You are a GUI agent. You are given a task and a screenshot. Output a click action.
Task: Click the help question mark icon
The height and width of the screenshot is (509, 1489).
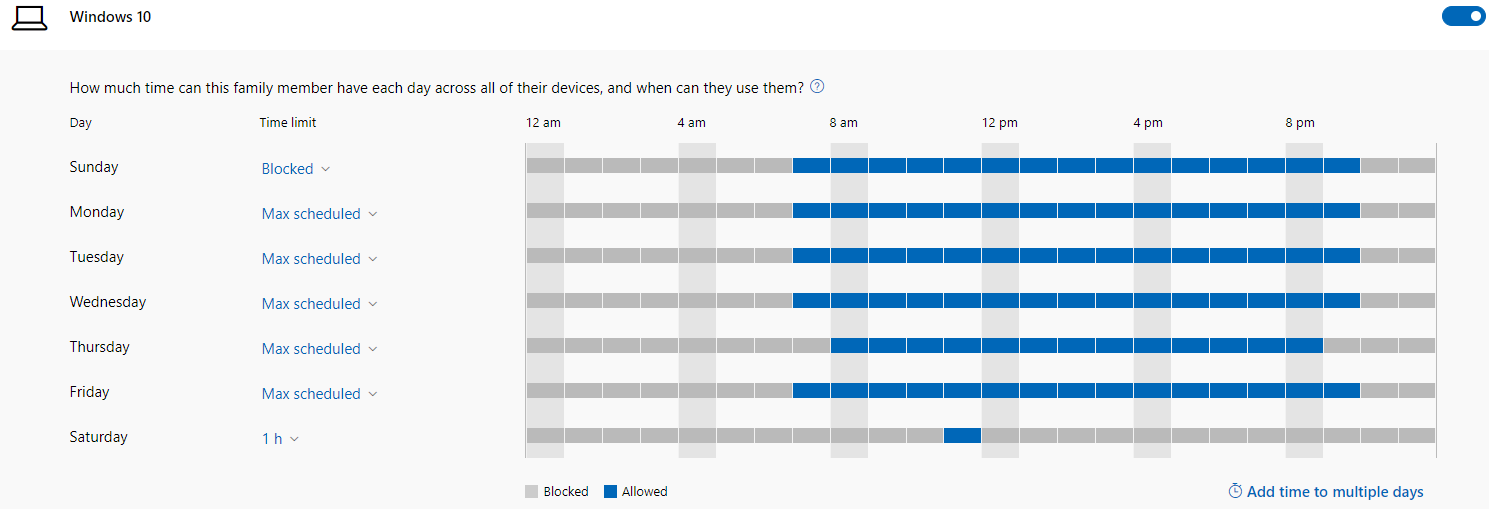coord(817,86)
